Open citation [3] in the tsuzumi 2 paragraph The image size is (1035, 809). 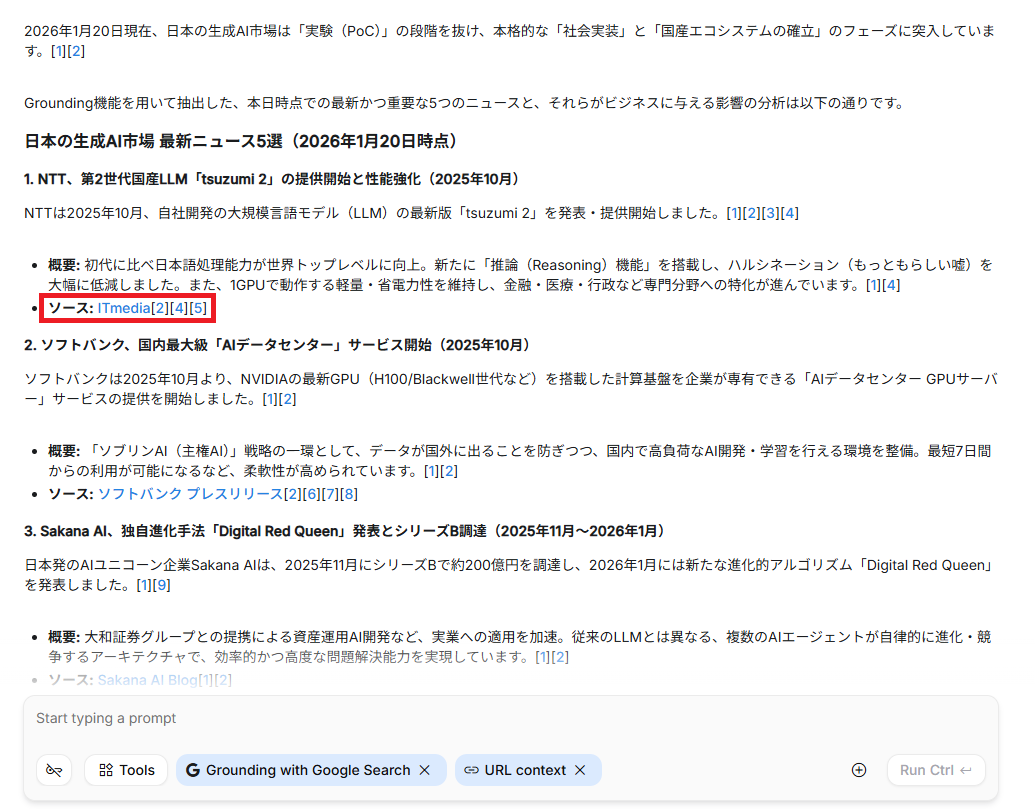(770, 213)
